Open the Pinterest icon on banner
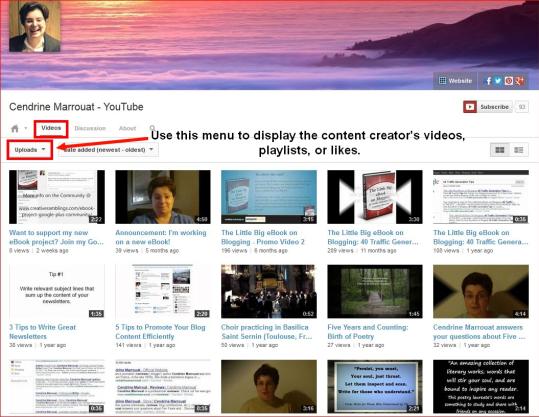 [509, 81]
